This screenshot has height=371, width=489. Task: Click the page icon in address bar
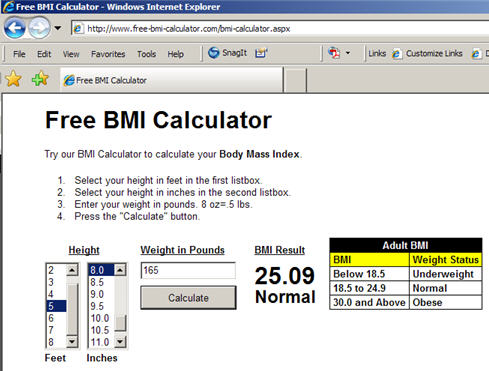pos(78,29)
